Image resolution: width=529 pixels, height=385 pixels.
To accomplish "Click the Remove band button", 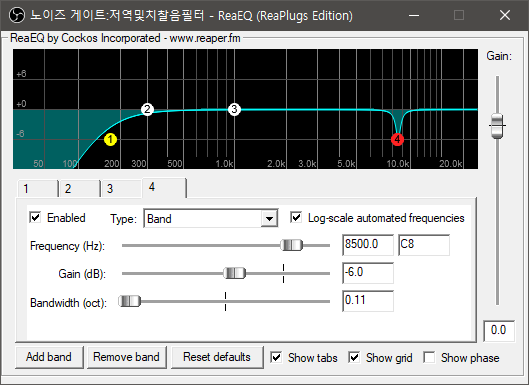I will [x=127, y=357].
